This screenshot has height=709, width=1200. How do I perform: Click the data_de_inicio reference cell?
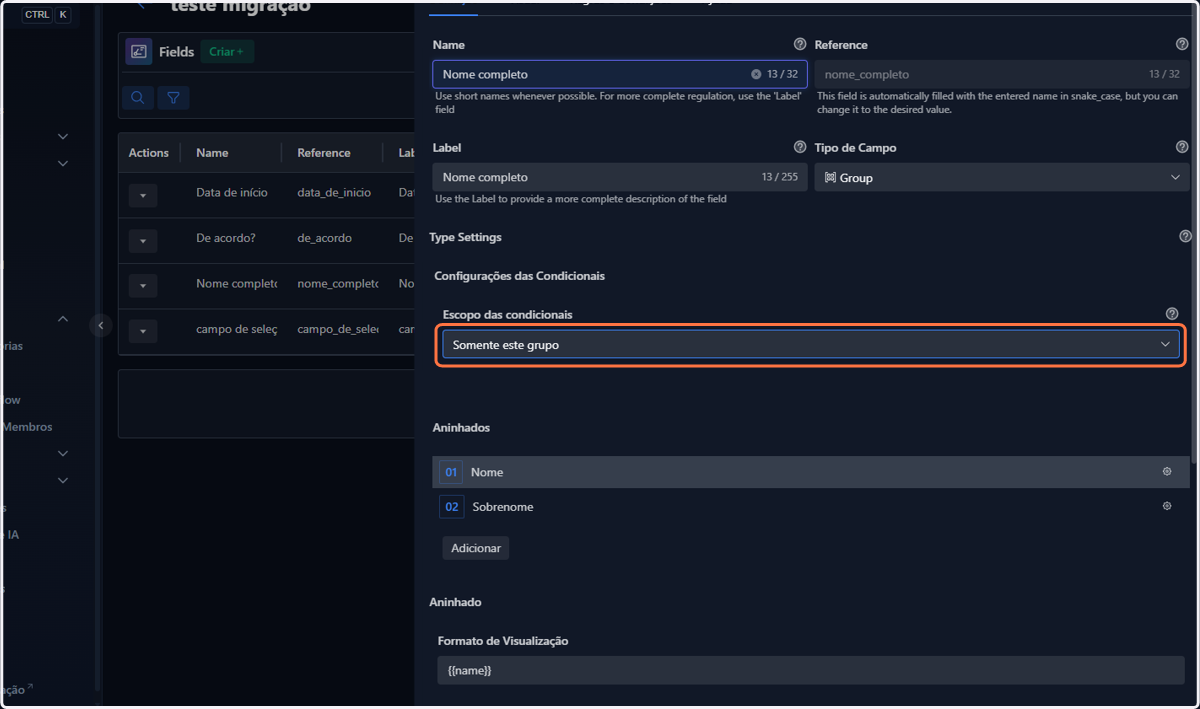click(334, 192)
